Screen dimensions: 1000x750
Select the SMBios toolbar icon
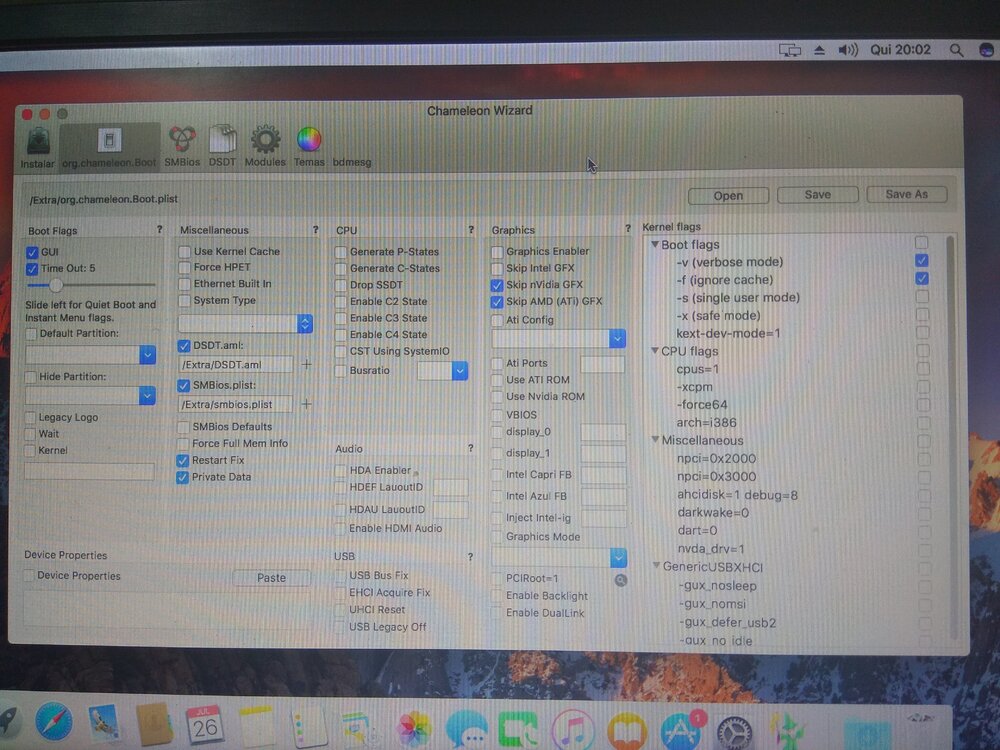click(182, 145)
